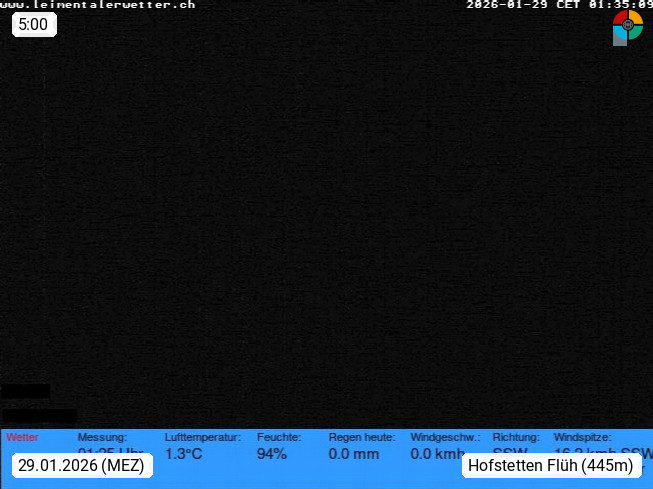Screen dimensions: 653x489
Task: Click the Windgeschw. 0.0 kmh reading
Action: pos(437,454)
